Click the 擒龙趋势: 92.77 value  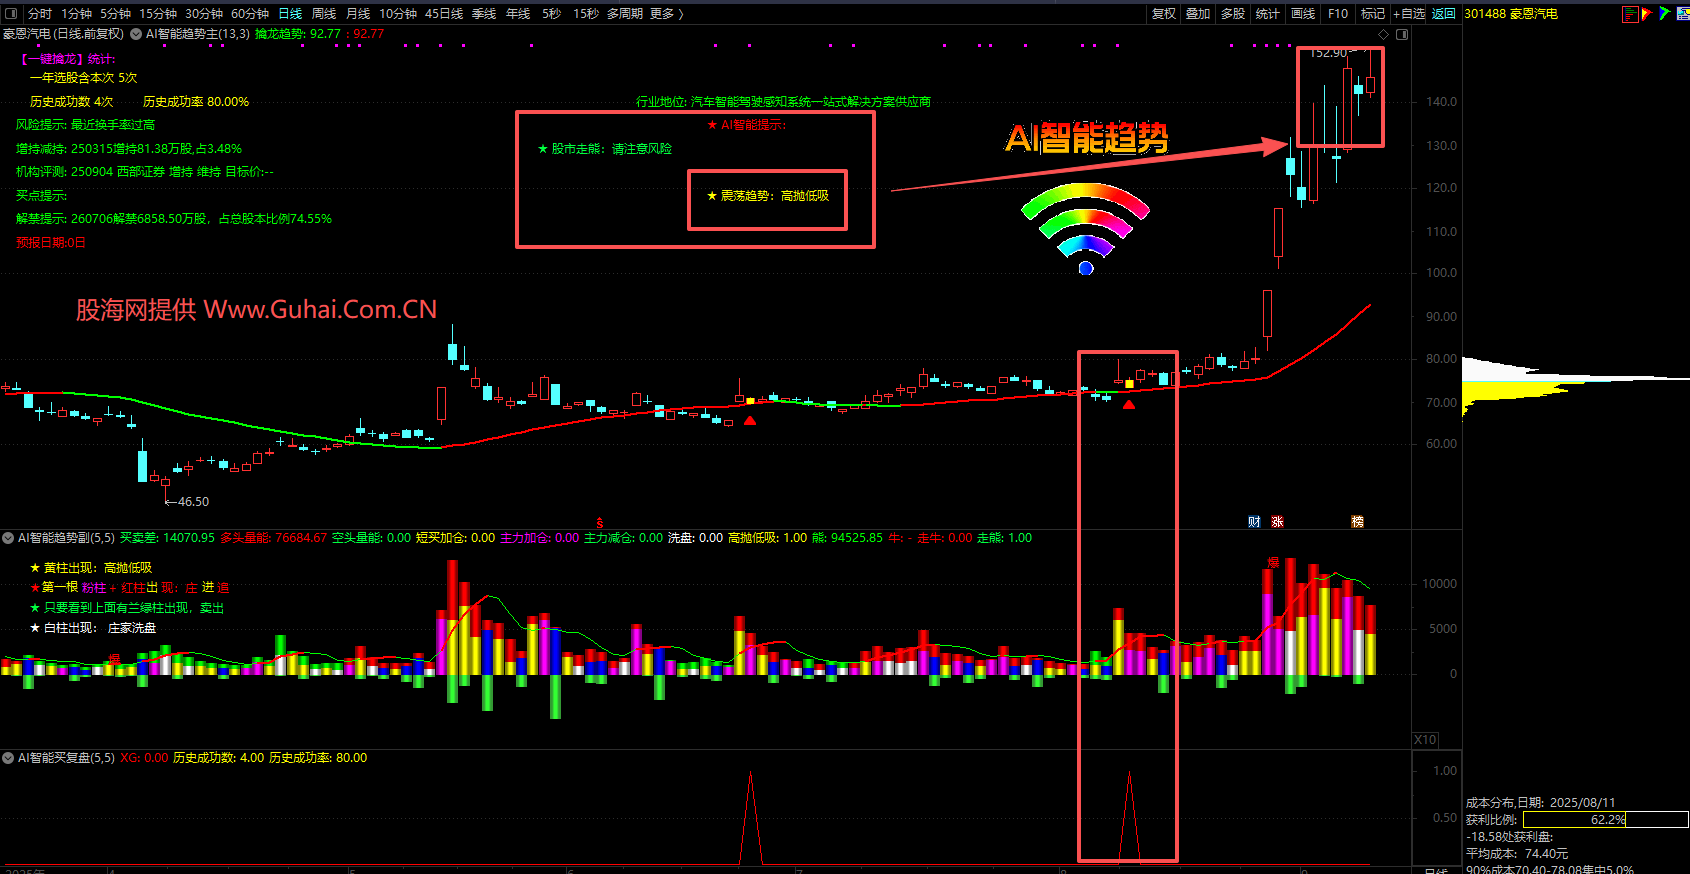298,34
